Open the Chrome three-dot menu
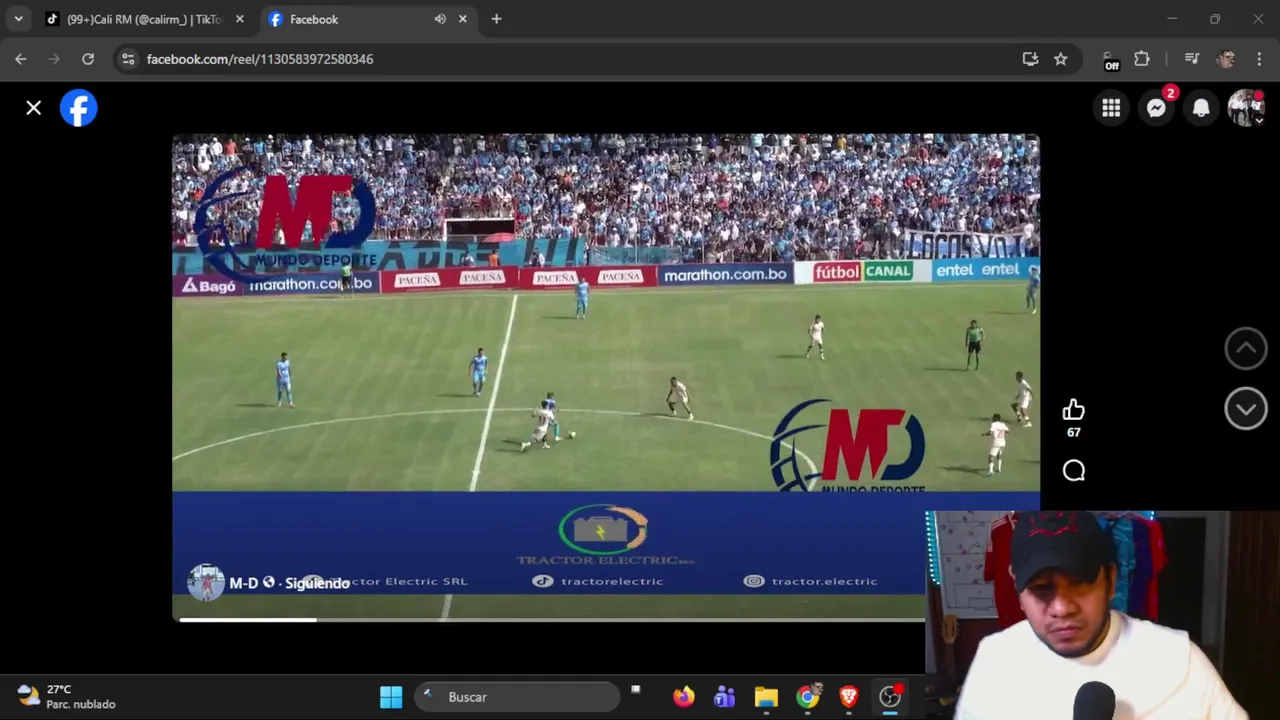The height and width of the screenshot is (720, 1280). [1259, 59]
